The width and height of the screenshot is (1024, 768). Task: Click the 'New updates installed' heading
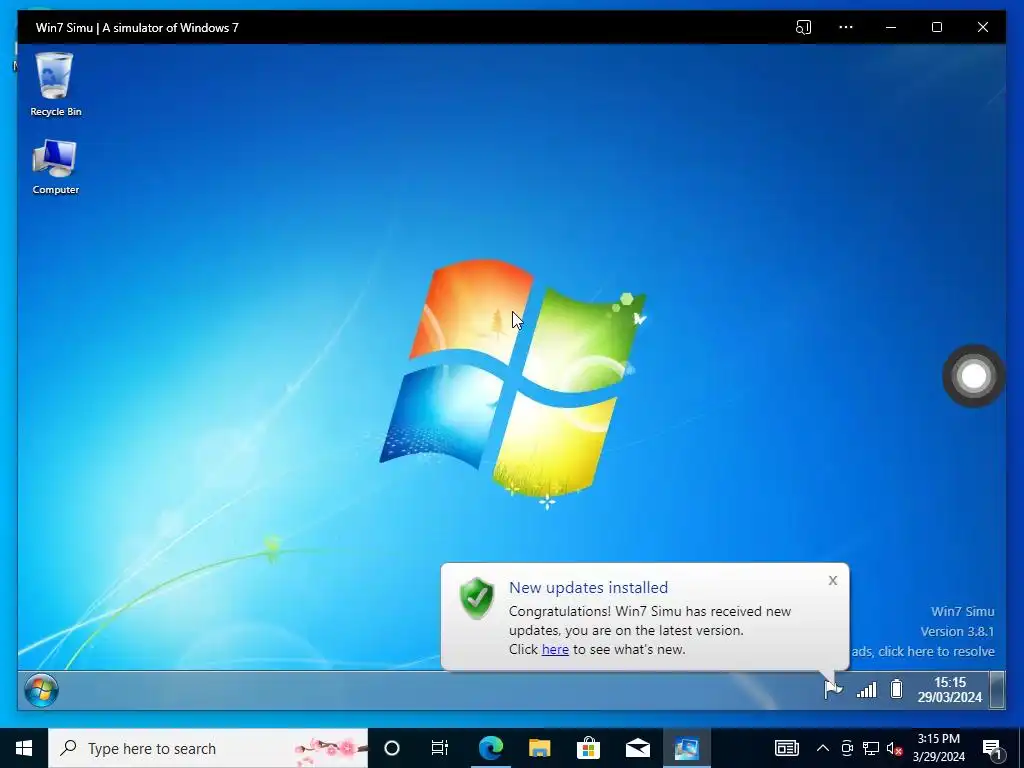[588, 587]
